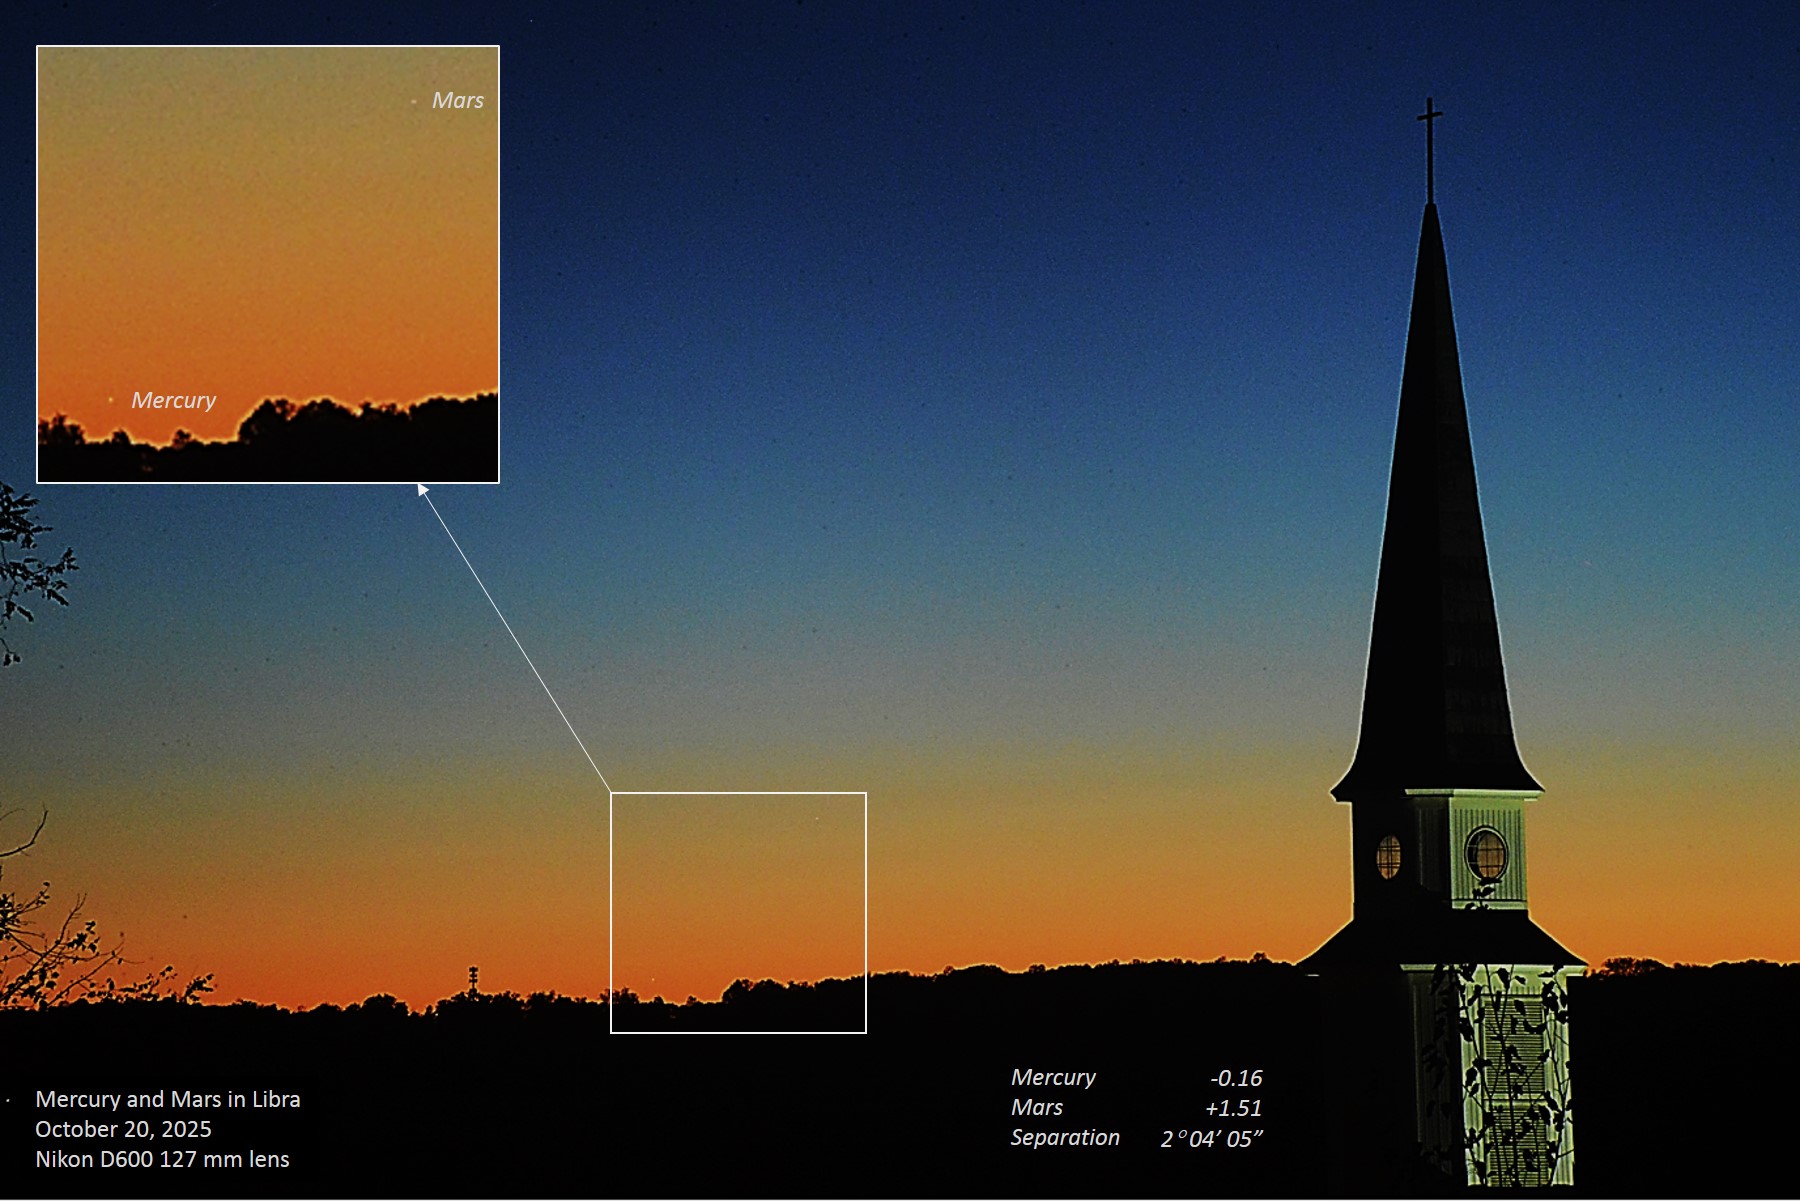Click the lit round window on steeple
Image resolution: width=1800 pixels, height=1201 pixels.
1486,854
